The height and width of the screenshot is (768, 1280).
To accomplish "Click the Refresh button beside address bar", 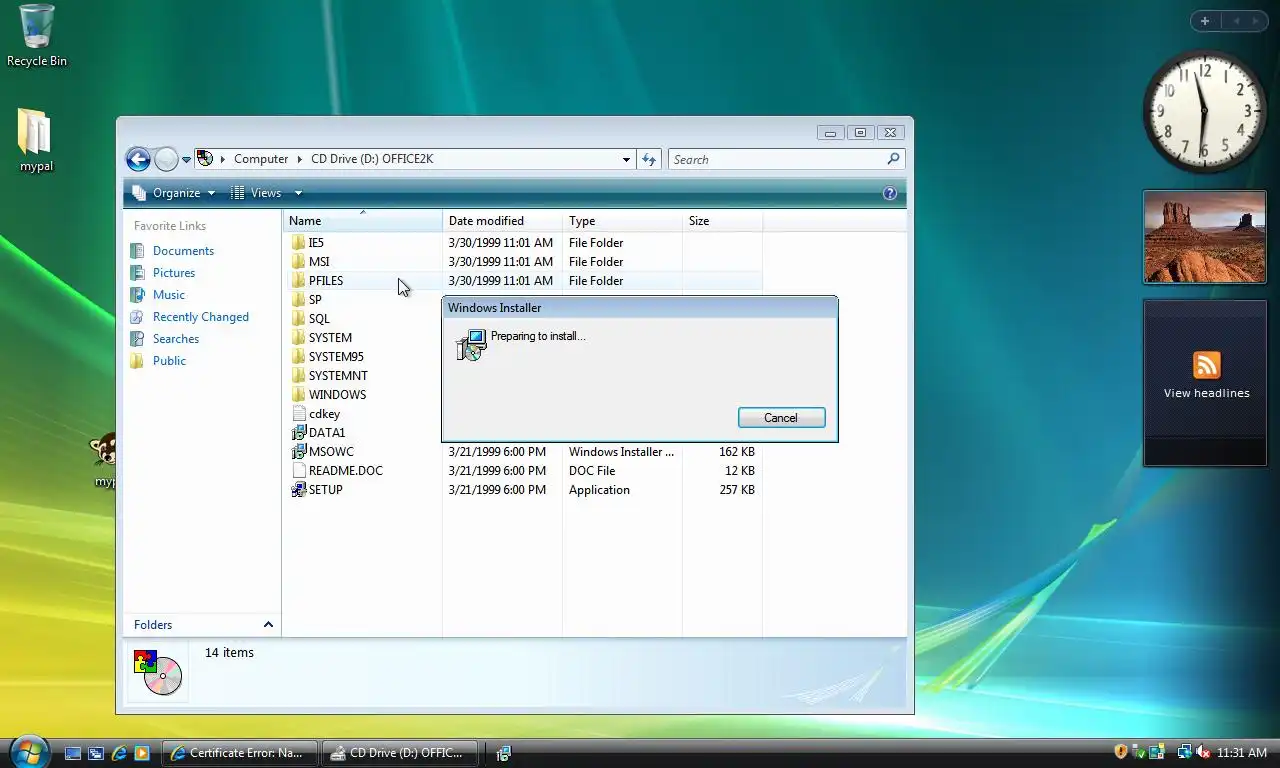I will [649, 159].
